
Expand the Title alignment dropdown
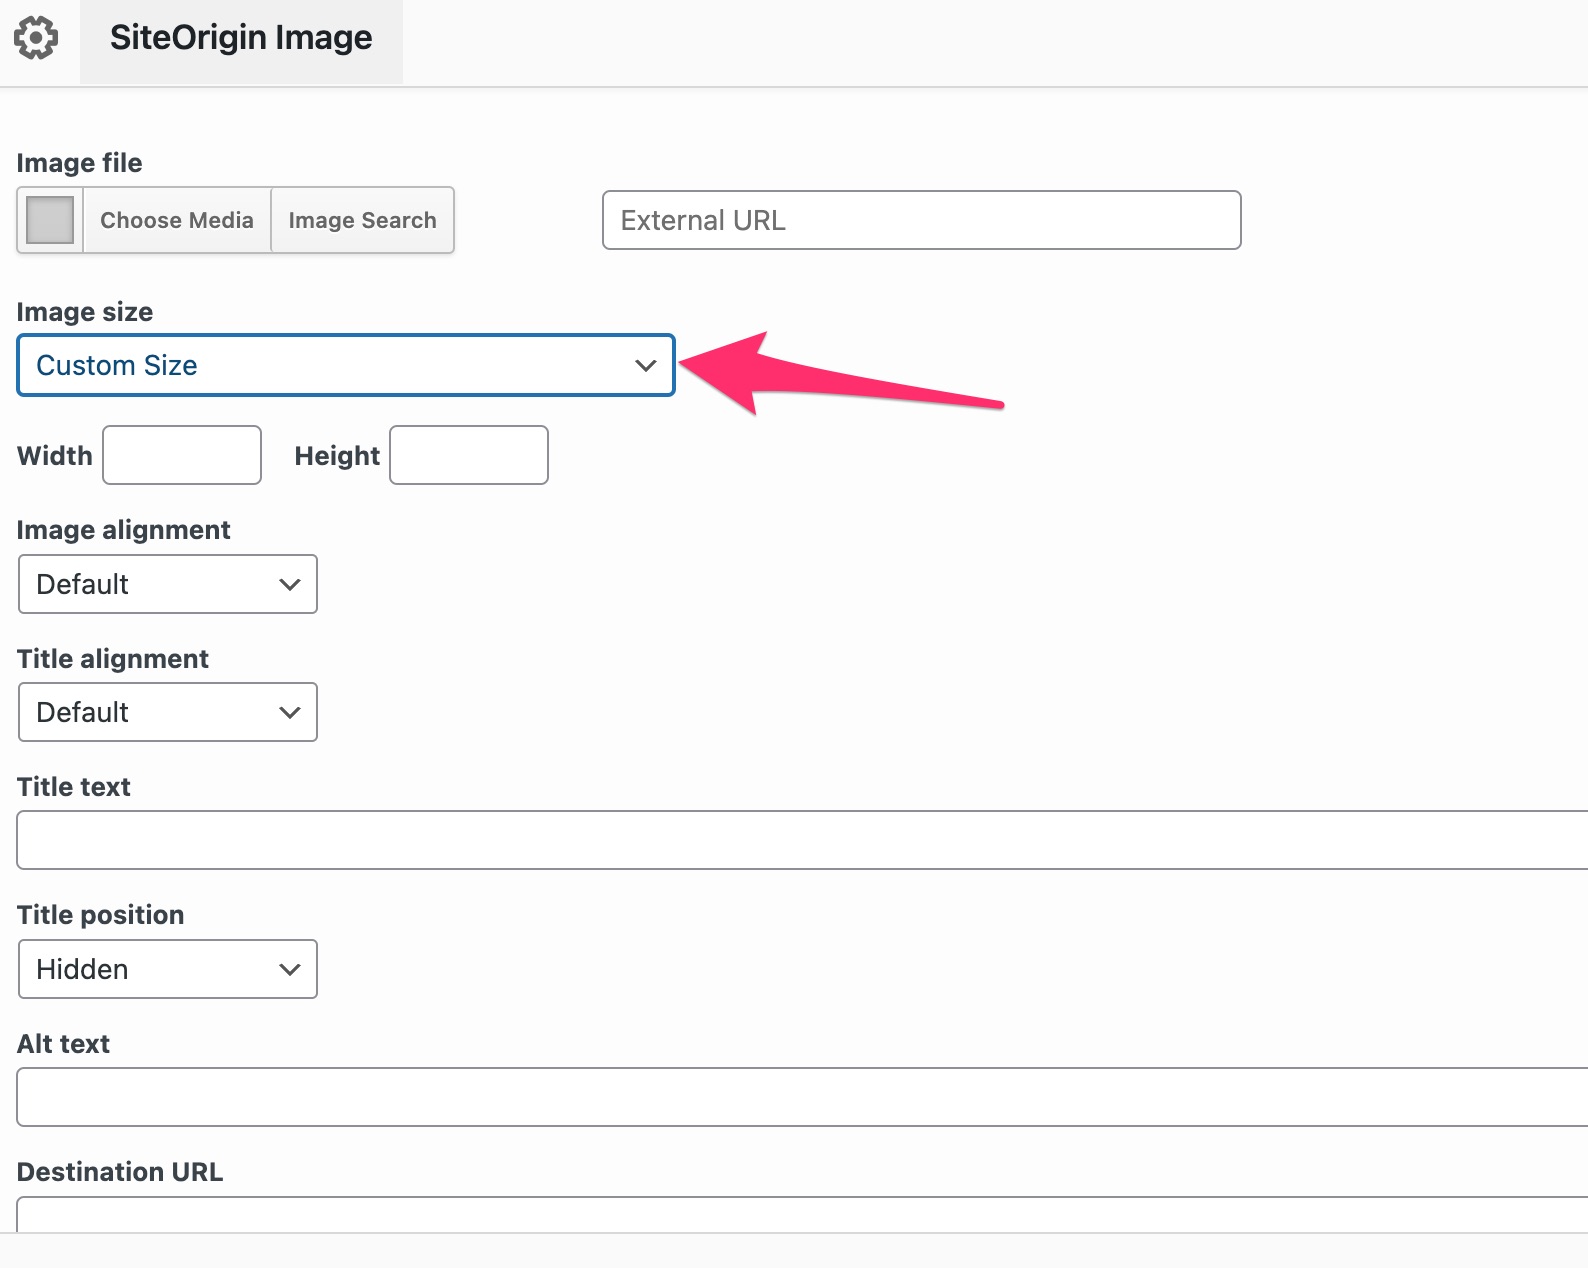click(168, 712)
